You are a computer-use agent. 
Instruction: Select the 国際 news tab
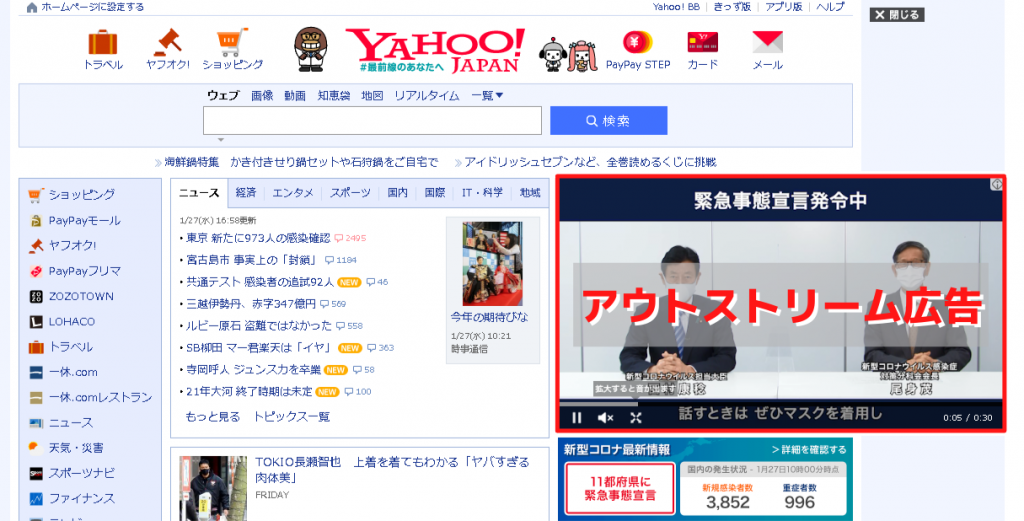(x=434, y=193)
